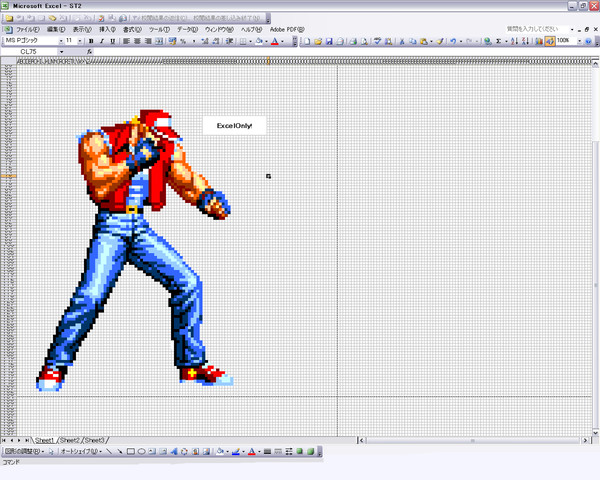Sort ascending A to Z

pos(514,41)
